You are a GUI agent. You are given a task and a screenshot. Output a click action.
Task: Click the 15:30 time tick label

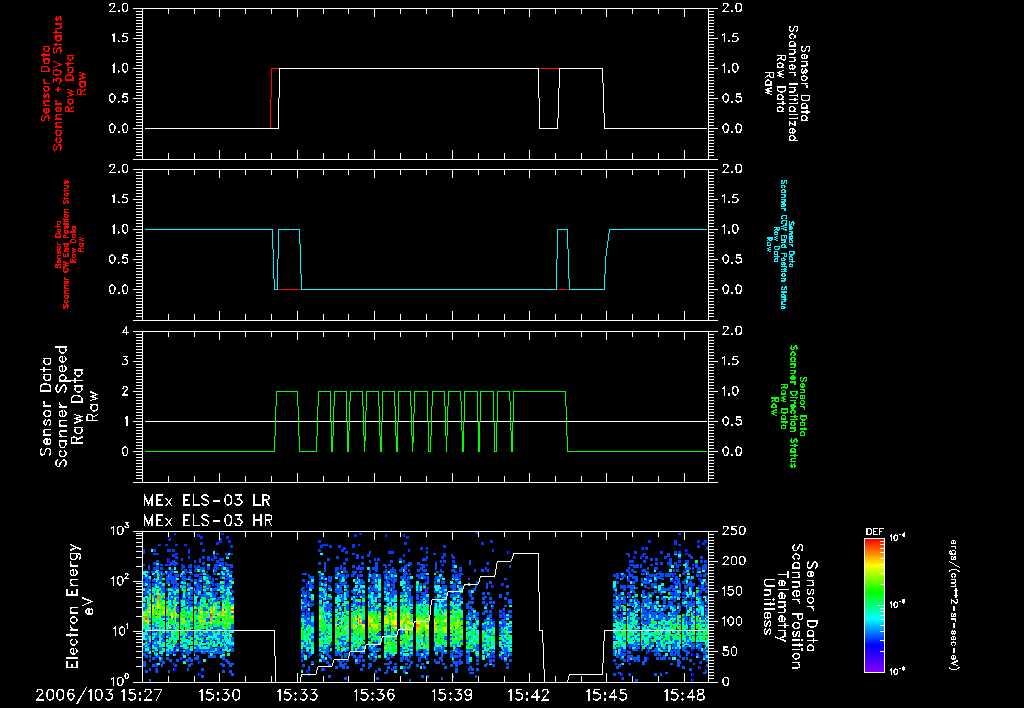coord(219,695)
